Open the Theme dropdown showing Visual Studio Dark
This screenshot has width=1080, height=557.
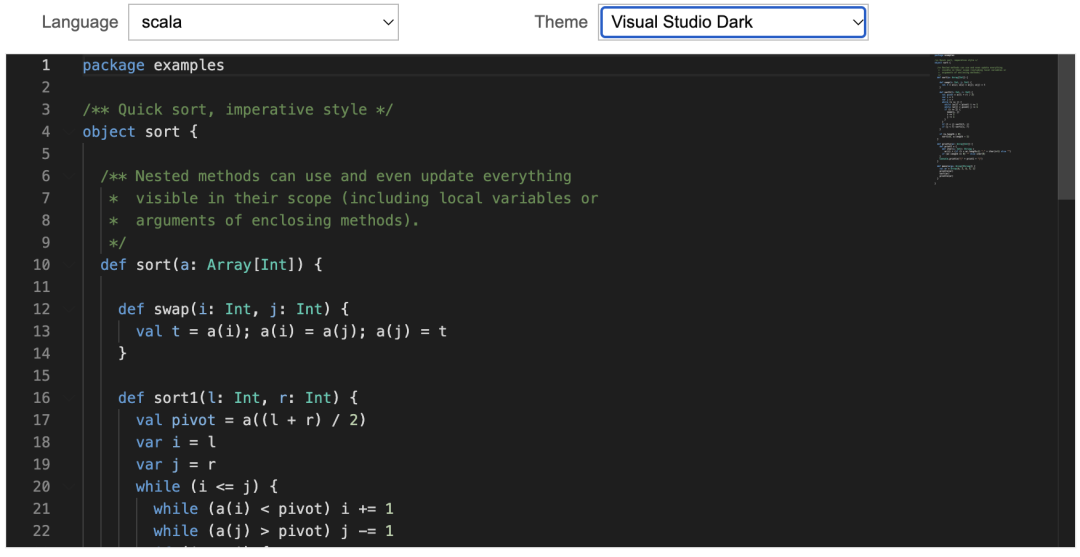click(732, 22)
